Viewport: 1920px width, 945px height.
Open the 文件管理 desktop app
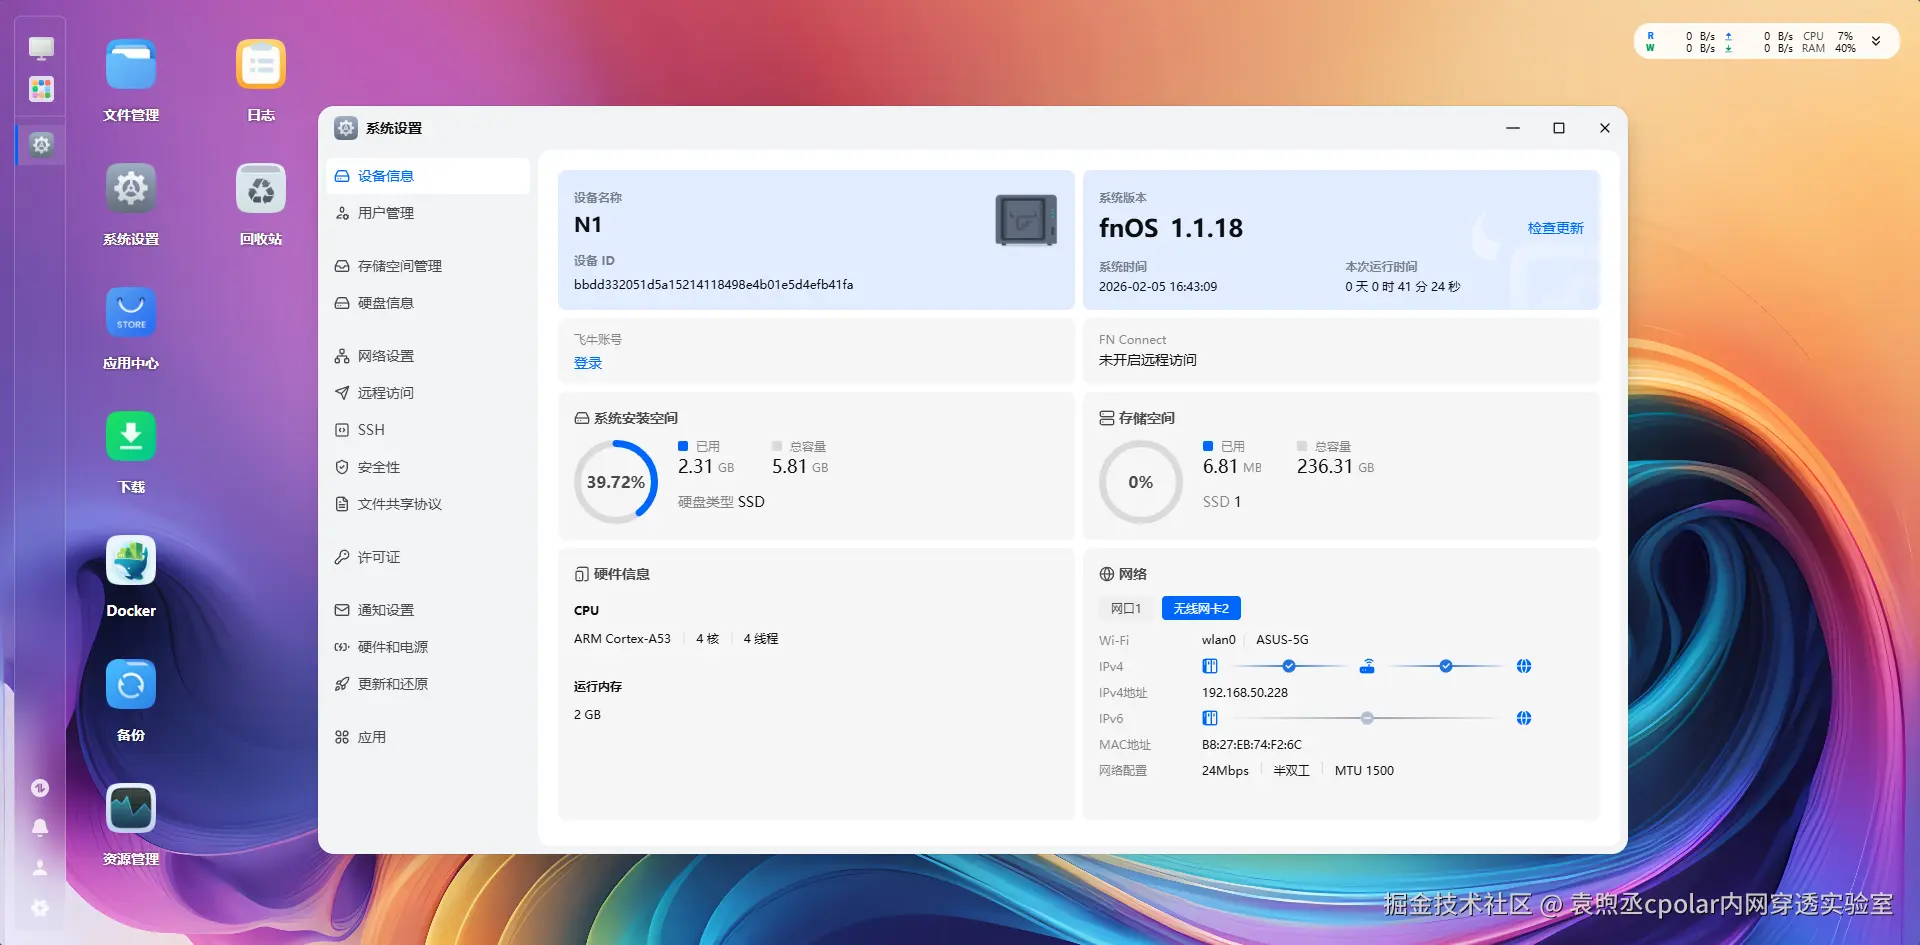tap(131, 65)
